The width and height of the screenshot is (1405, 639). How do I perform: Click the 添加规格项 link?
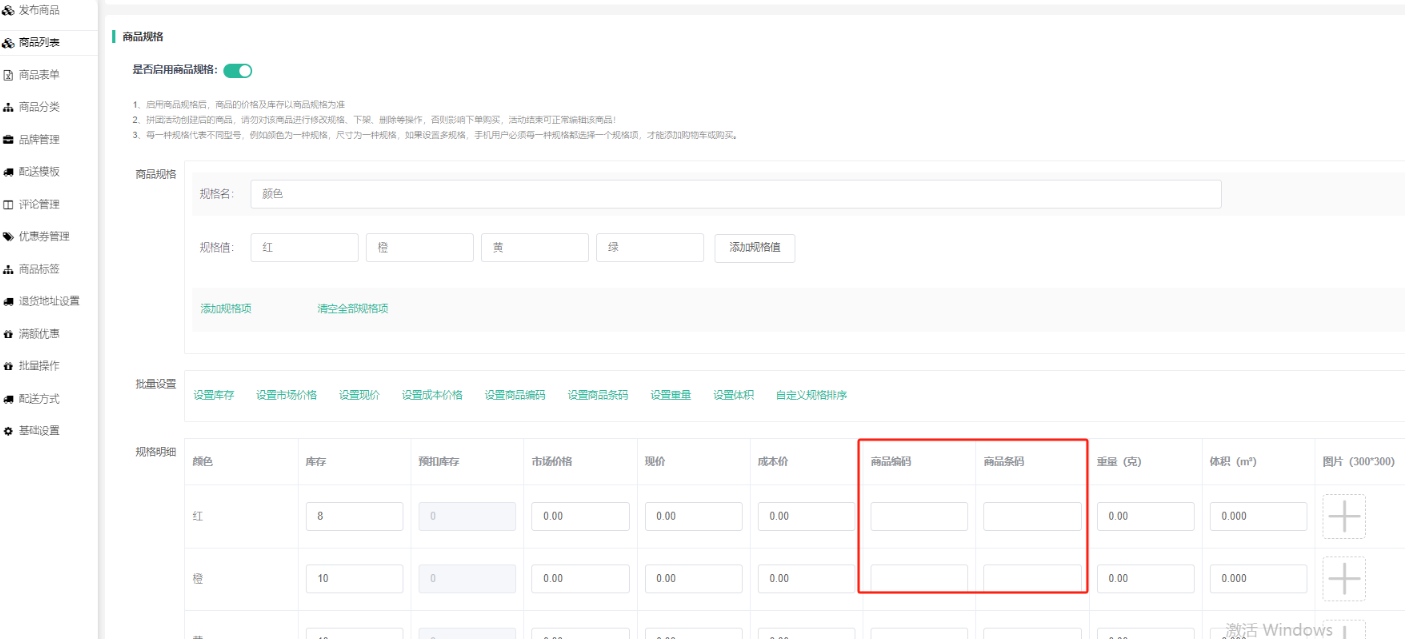(226, 309)
